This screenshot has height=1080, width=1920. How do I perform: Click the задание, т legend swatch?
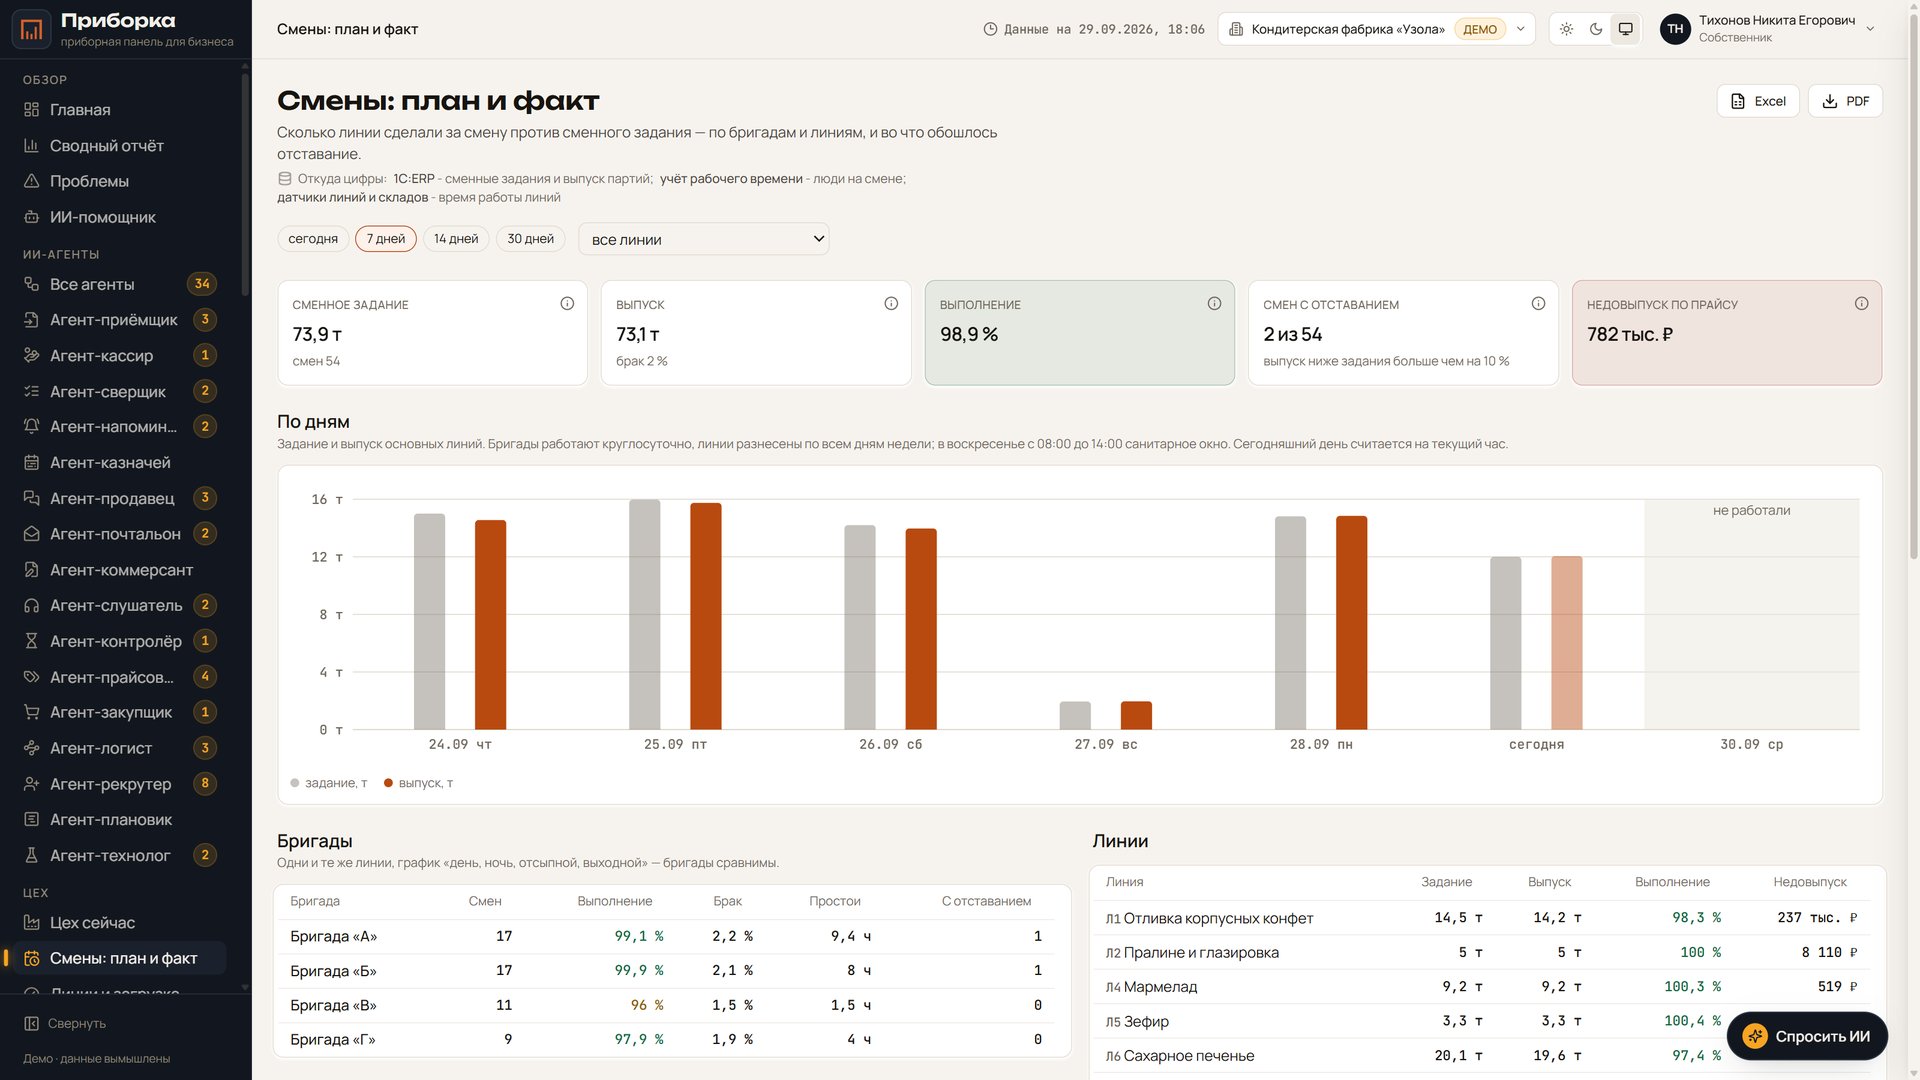(x=295, y=783)
